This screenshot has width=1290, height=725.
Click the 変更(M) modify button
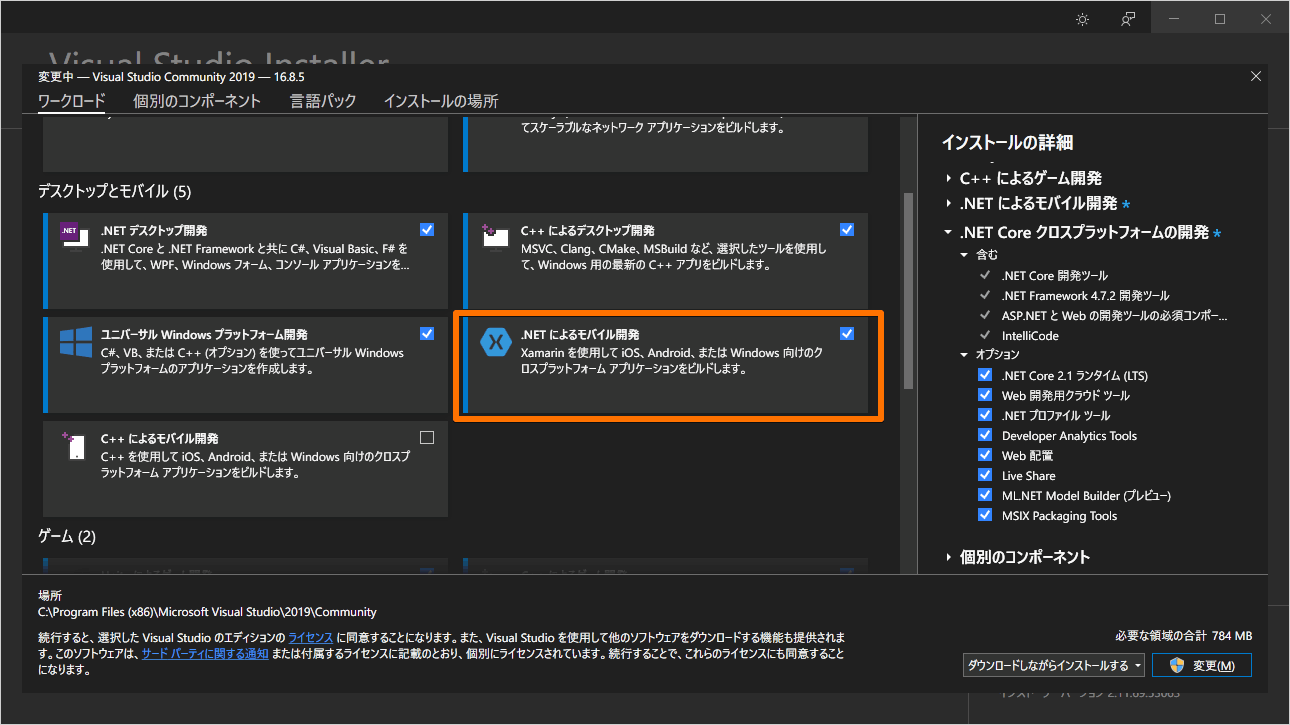(1202, 665)
